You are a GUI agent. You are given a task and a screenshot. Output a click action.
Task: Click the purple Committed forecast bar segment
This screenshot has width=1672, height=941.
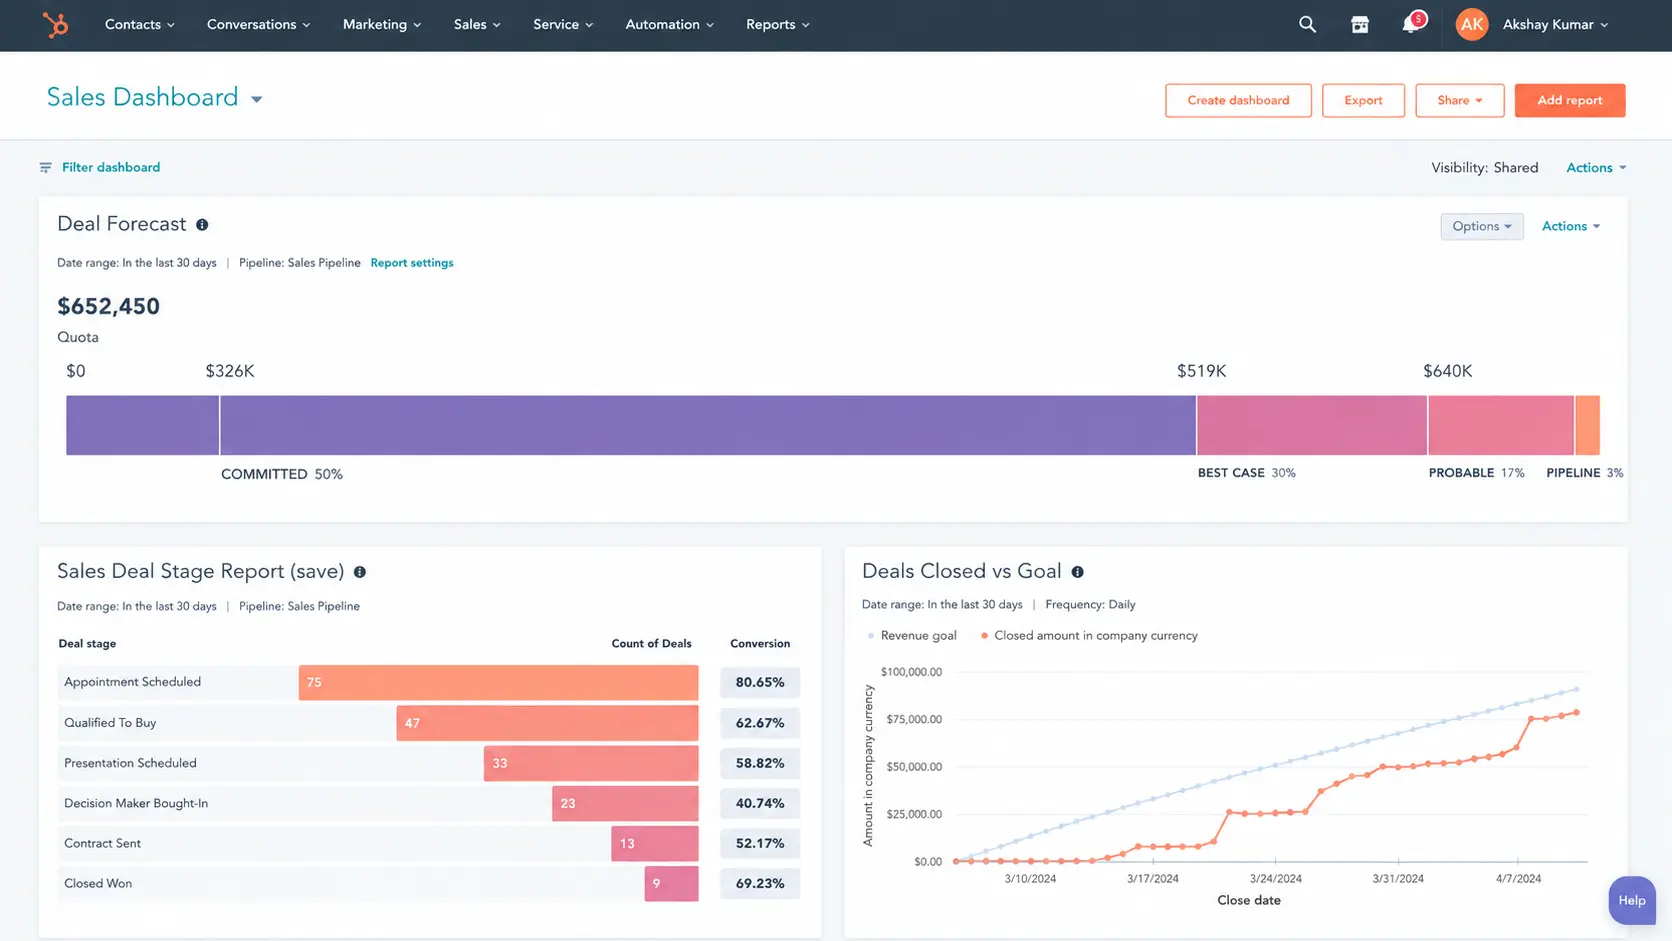(x=707, y=425)
